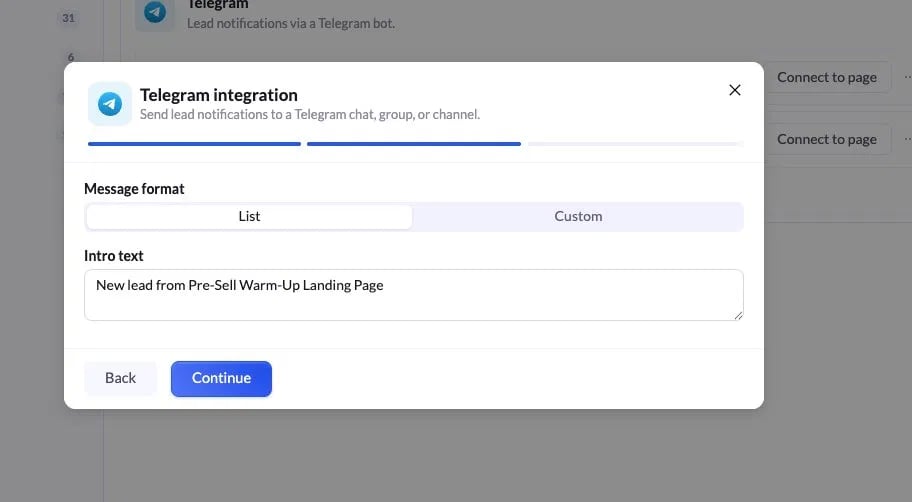
Task: Click the Telegram logo in the dialog header
Action: click(x=110, y=104)
